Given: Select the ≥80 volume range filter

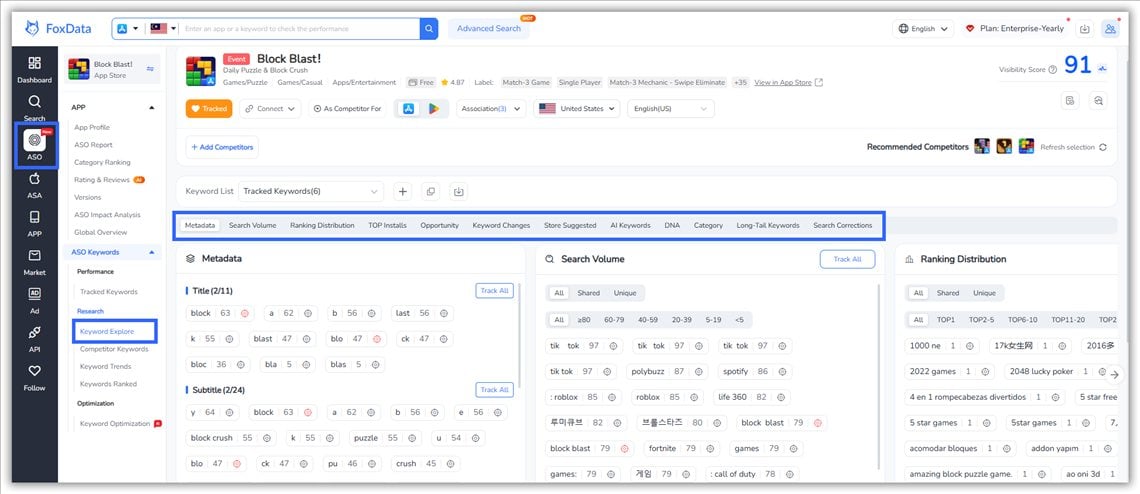Looking at the screenshot, I should coord(584,319).
